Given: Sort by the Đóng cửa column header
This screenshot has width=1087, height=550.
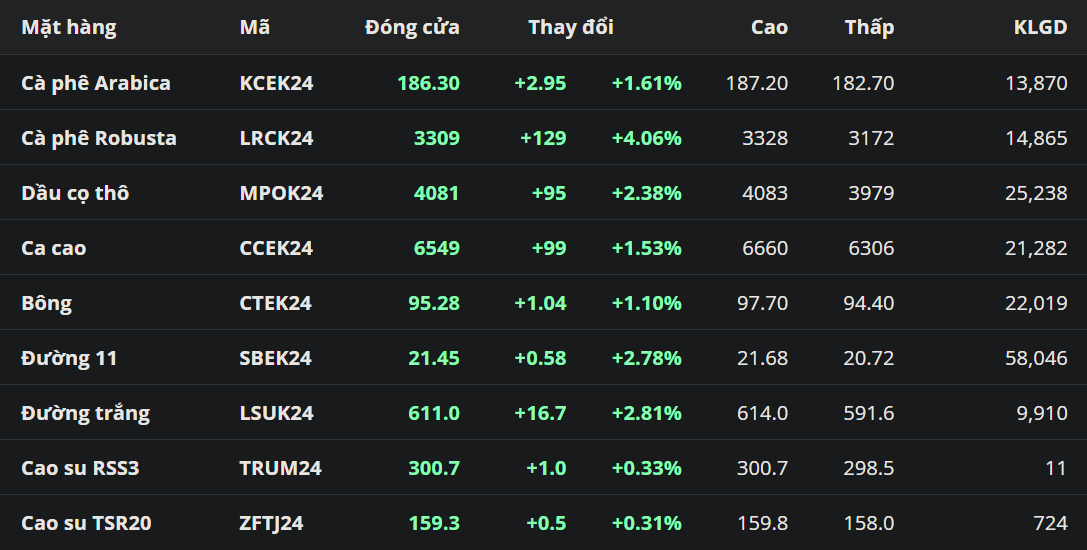Looking at the screenshot, I should click(412, 28).
